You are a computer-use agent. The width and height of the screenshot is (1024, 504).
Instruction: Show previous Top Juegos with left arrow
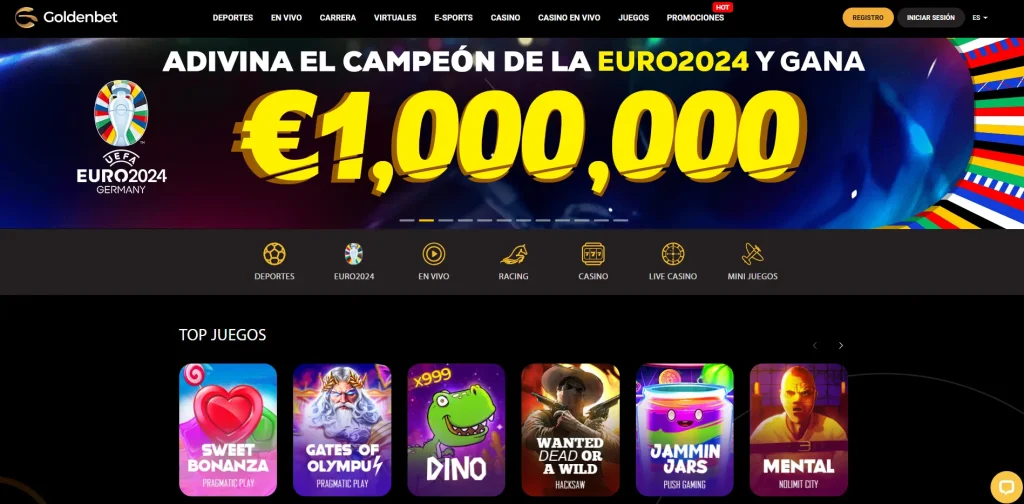point(814,345)
